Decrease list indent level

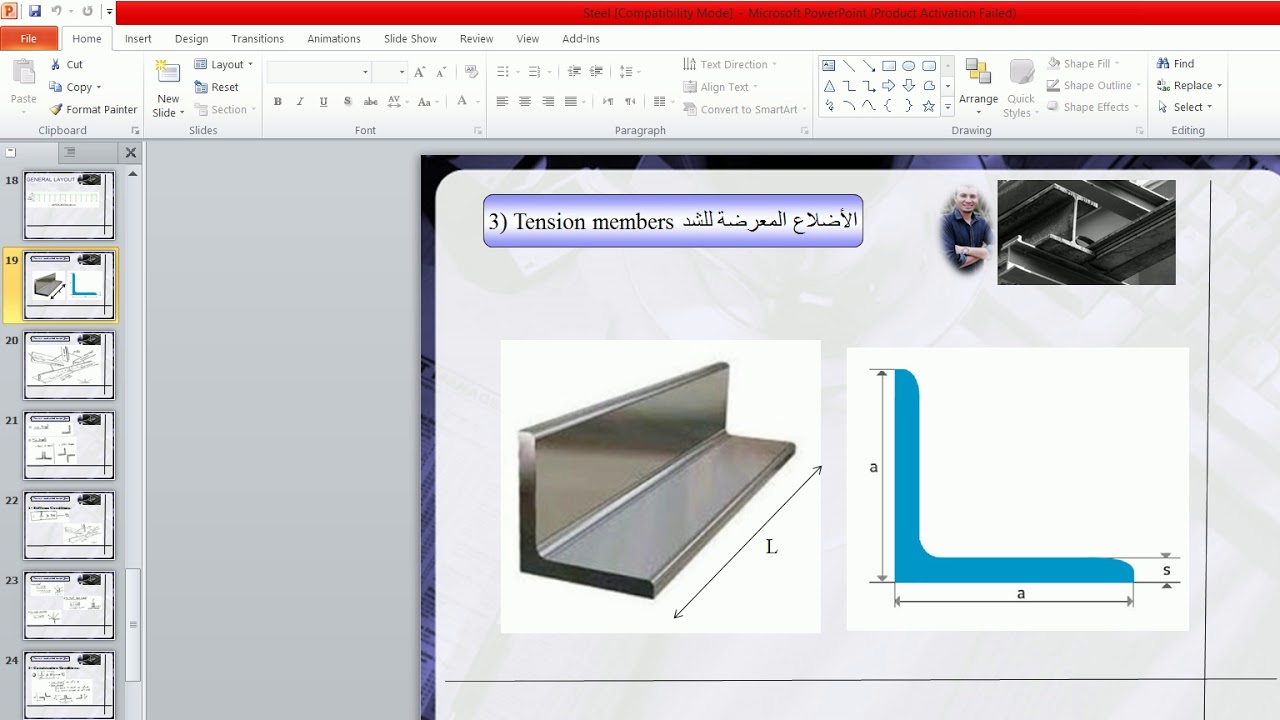[574, 72]
